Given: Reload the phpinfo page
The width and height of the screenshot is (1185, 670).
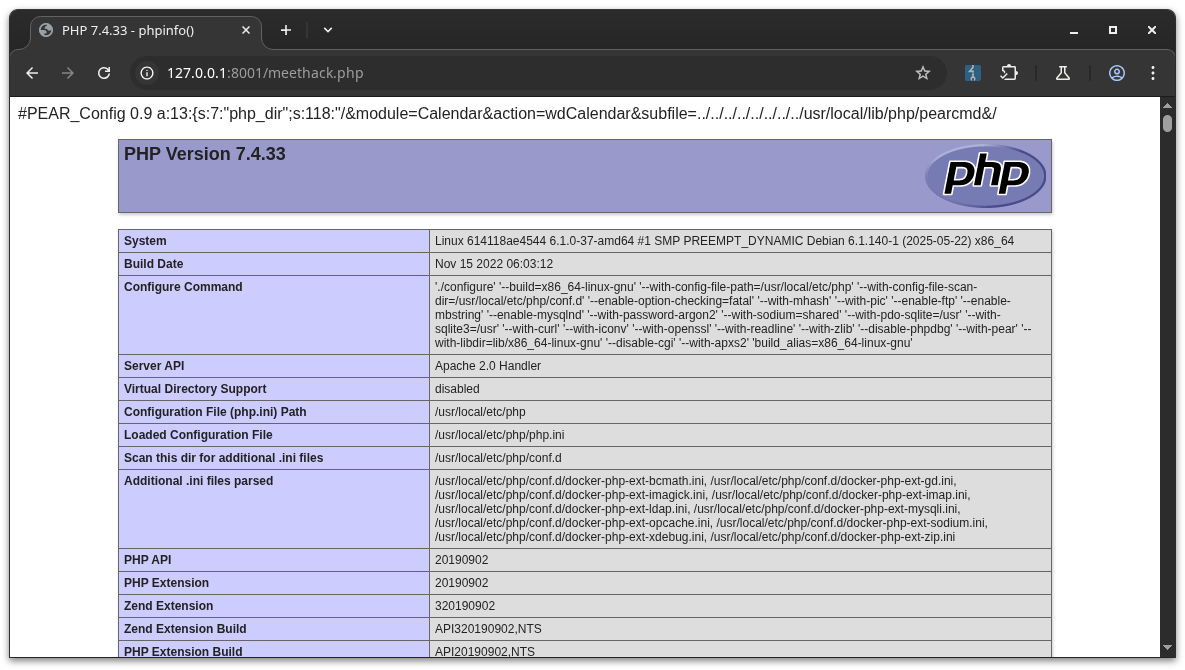Looking at the screenshot, I should coord(104,73).
